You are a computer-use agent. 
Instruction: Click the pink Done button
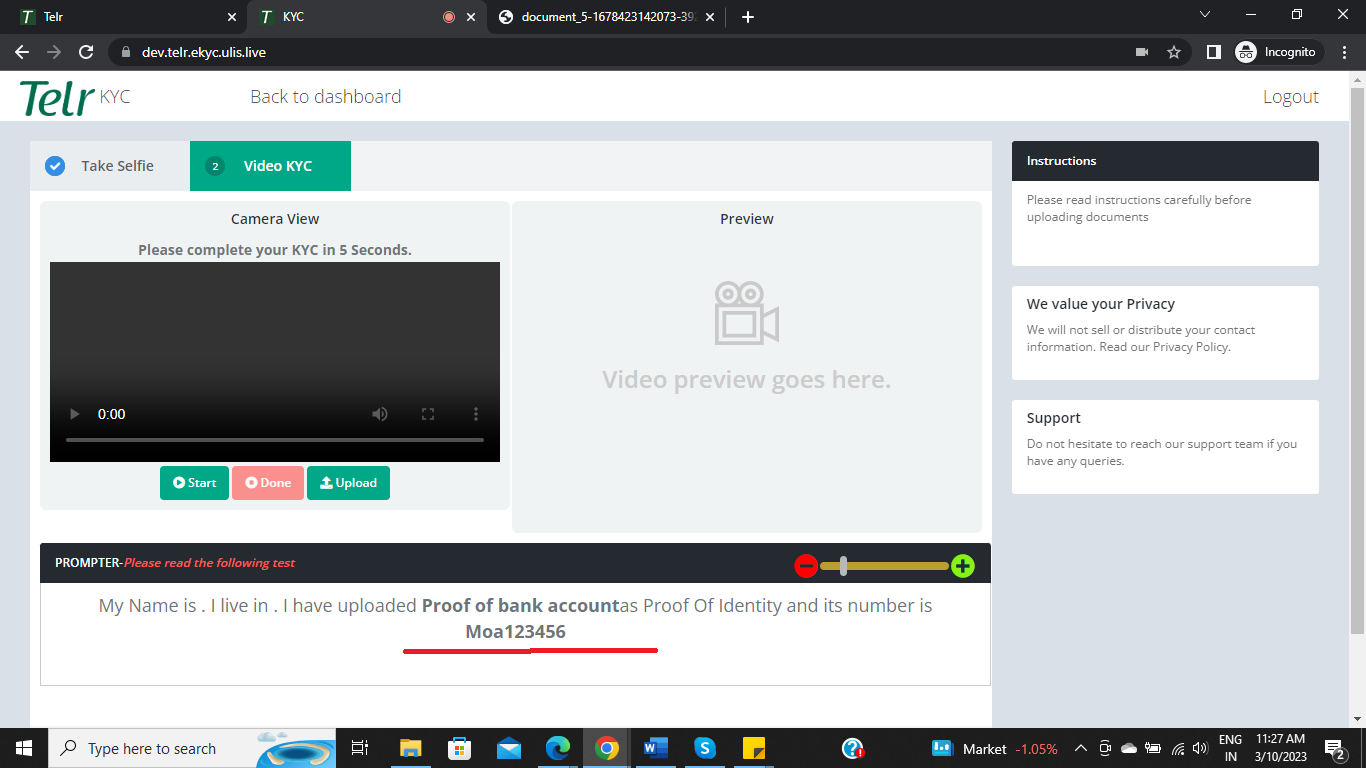tap(268, 483)
